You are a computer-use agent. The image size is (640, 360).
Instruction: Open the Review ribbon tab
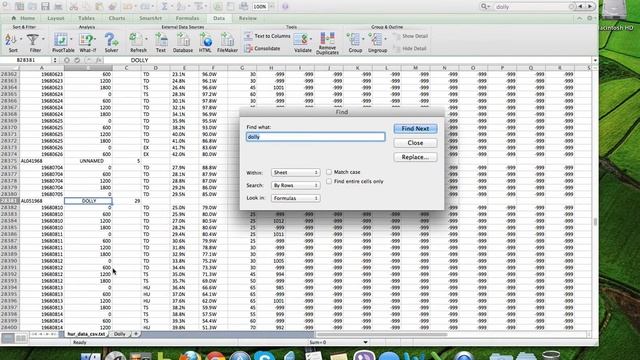pos(247,18)
